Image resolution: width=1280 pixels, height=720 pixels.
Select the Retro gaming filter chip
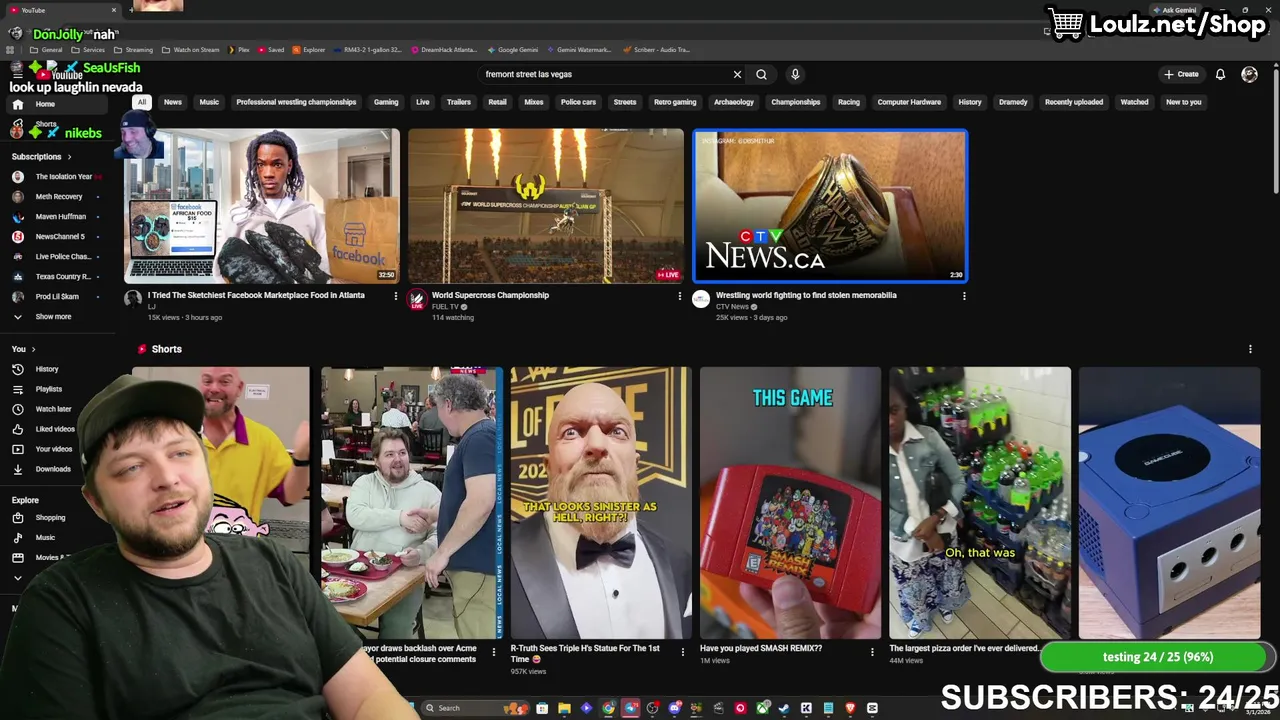[x=675, y=102]
